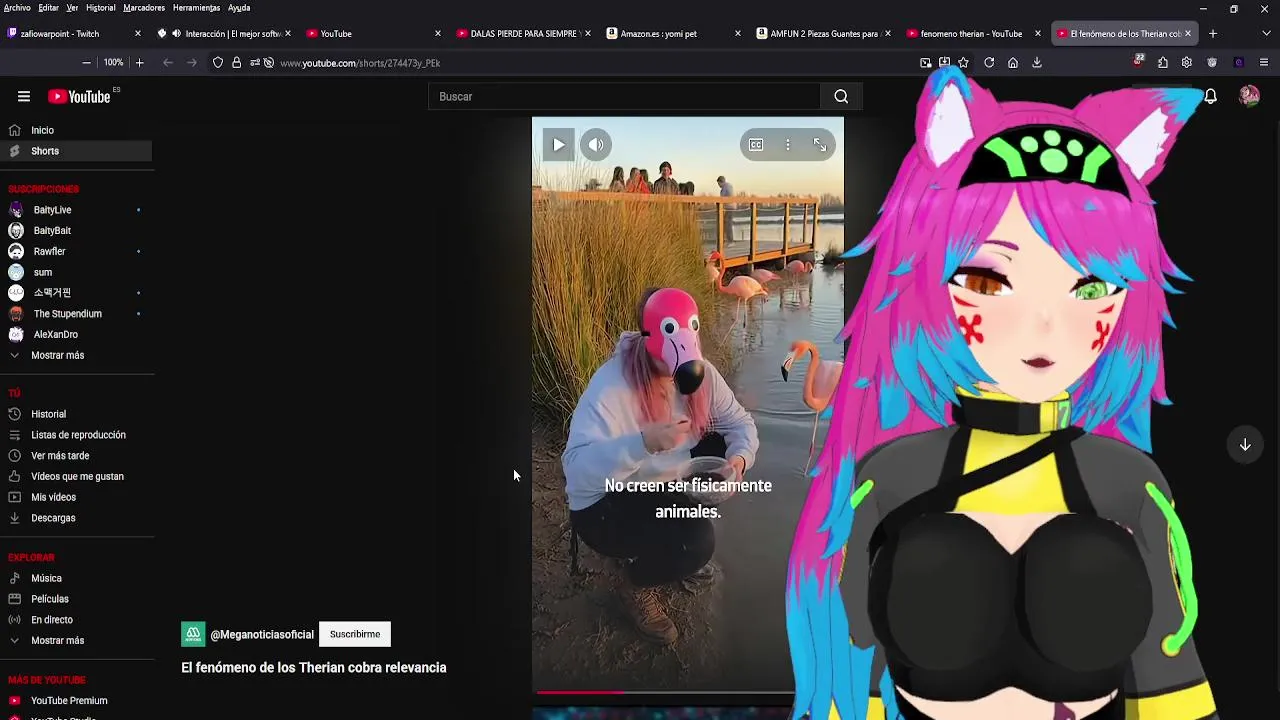Viewport: 1280px width, 720px height.
Task: Toggle closed captions on the Short
Action: coord(756,145)
